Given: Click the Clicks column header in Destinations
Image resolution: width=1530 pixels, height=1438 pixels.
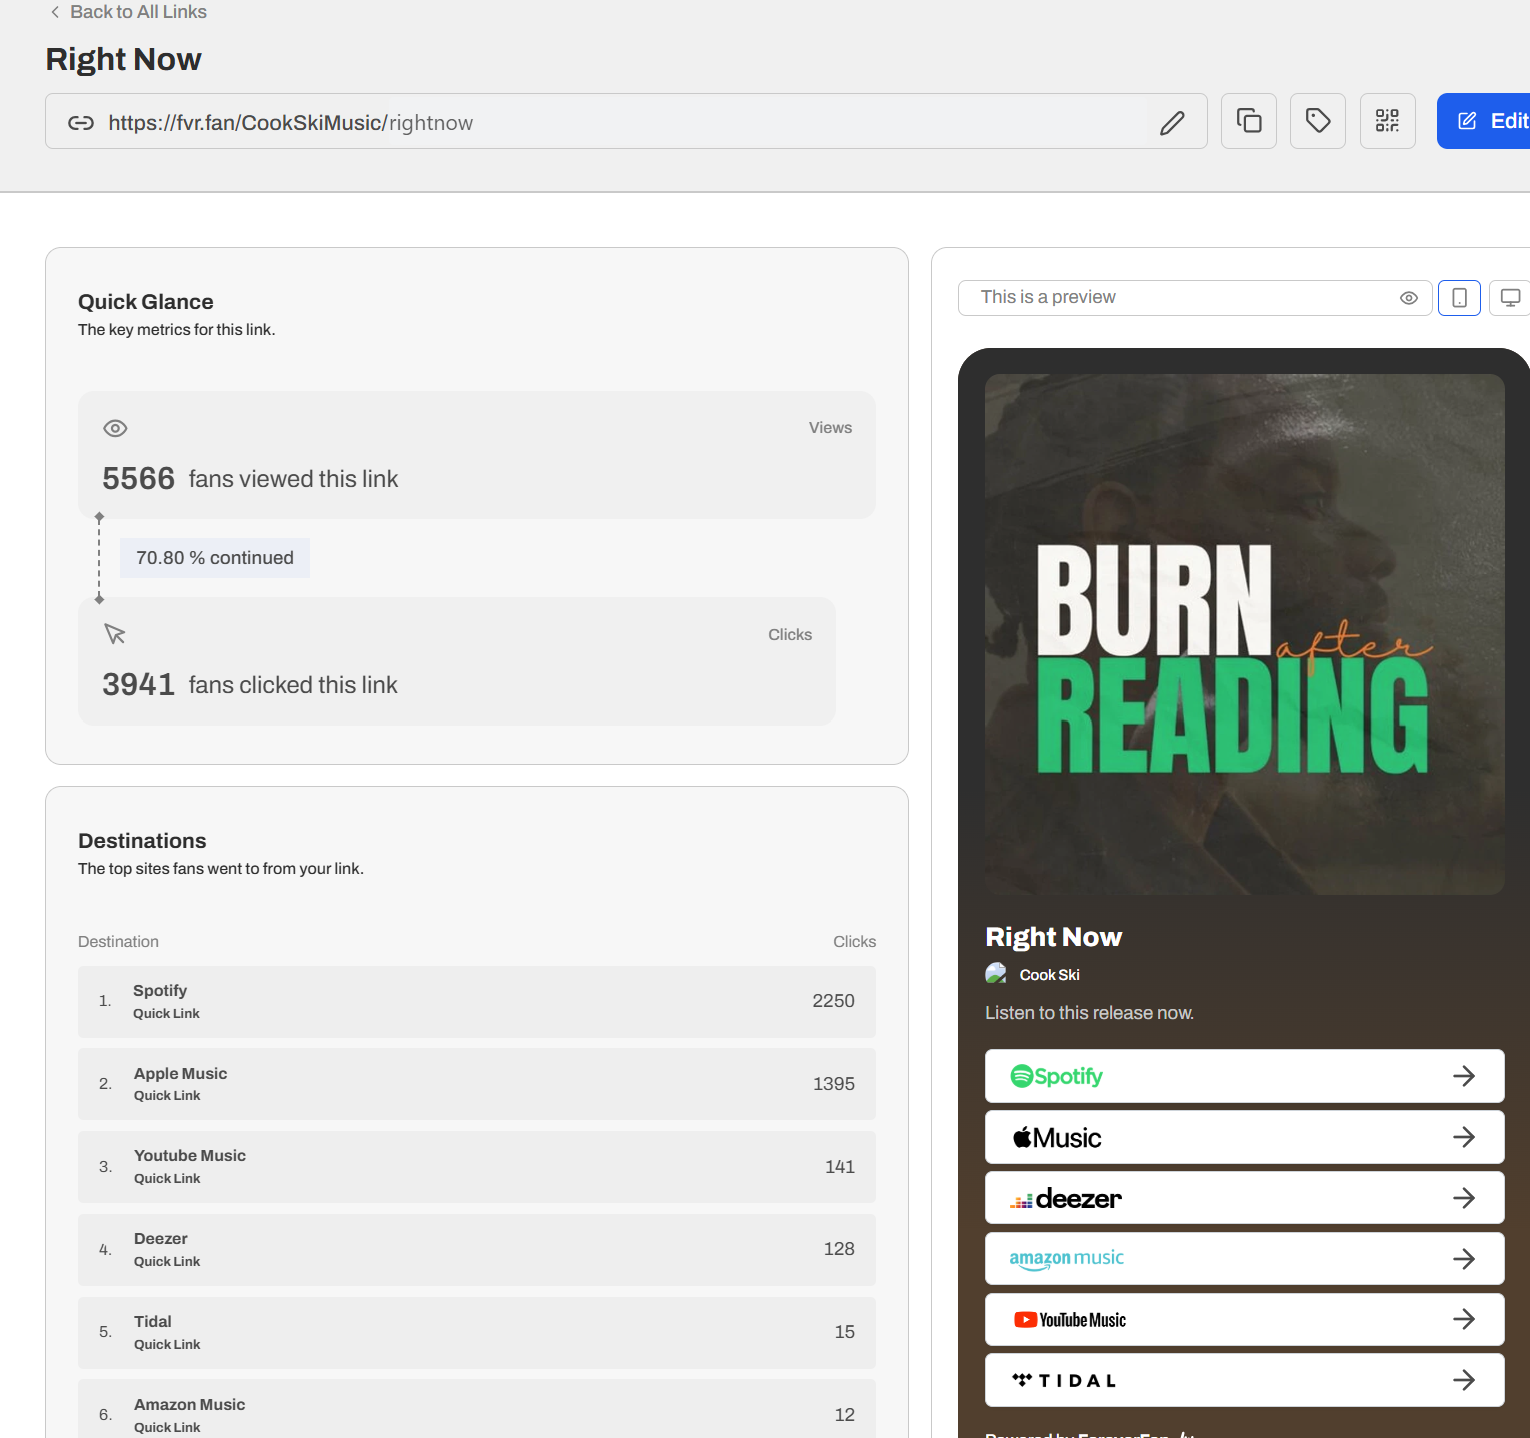Looking at the screenshot, I should pyautogui.click(x=854, y=942).
